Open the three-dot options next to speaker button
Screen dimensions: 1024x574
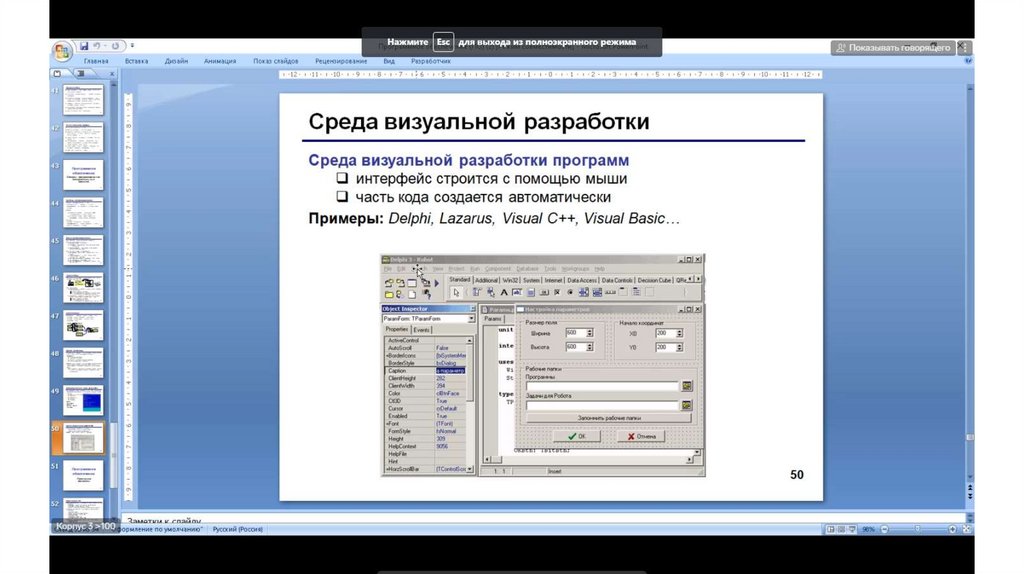click(962, 47)
